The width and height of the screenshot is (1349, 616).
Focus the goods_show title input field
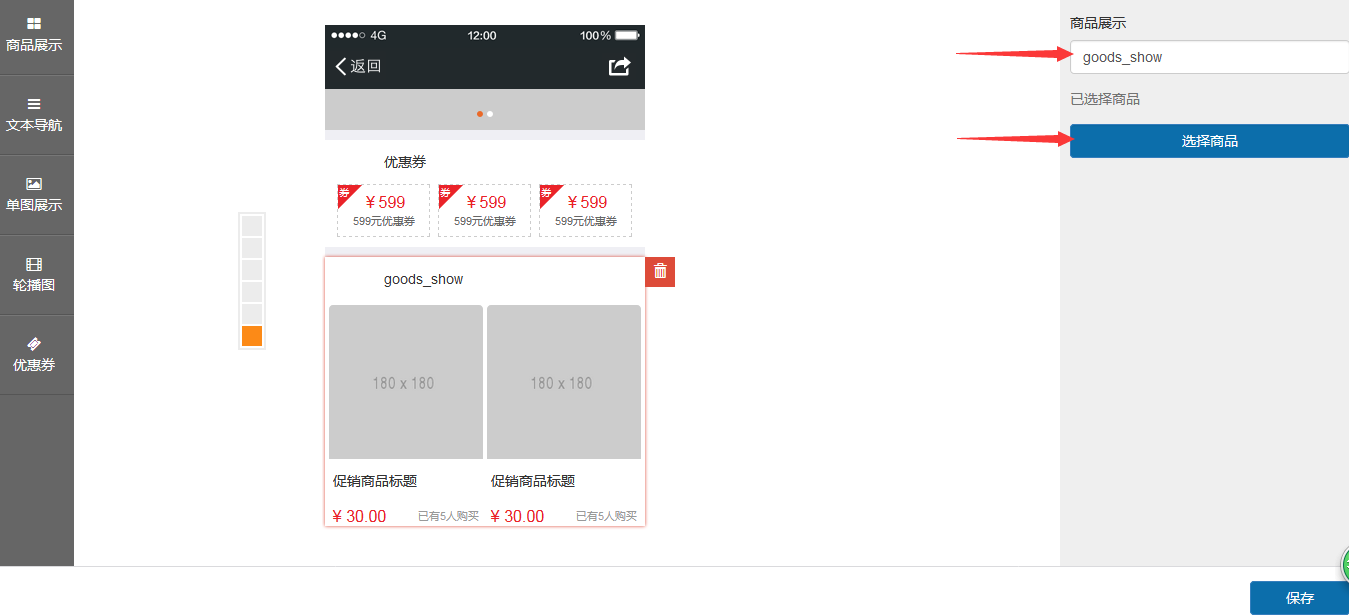point(1209,57)
